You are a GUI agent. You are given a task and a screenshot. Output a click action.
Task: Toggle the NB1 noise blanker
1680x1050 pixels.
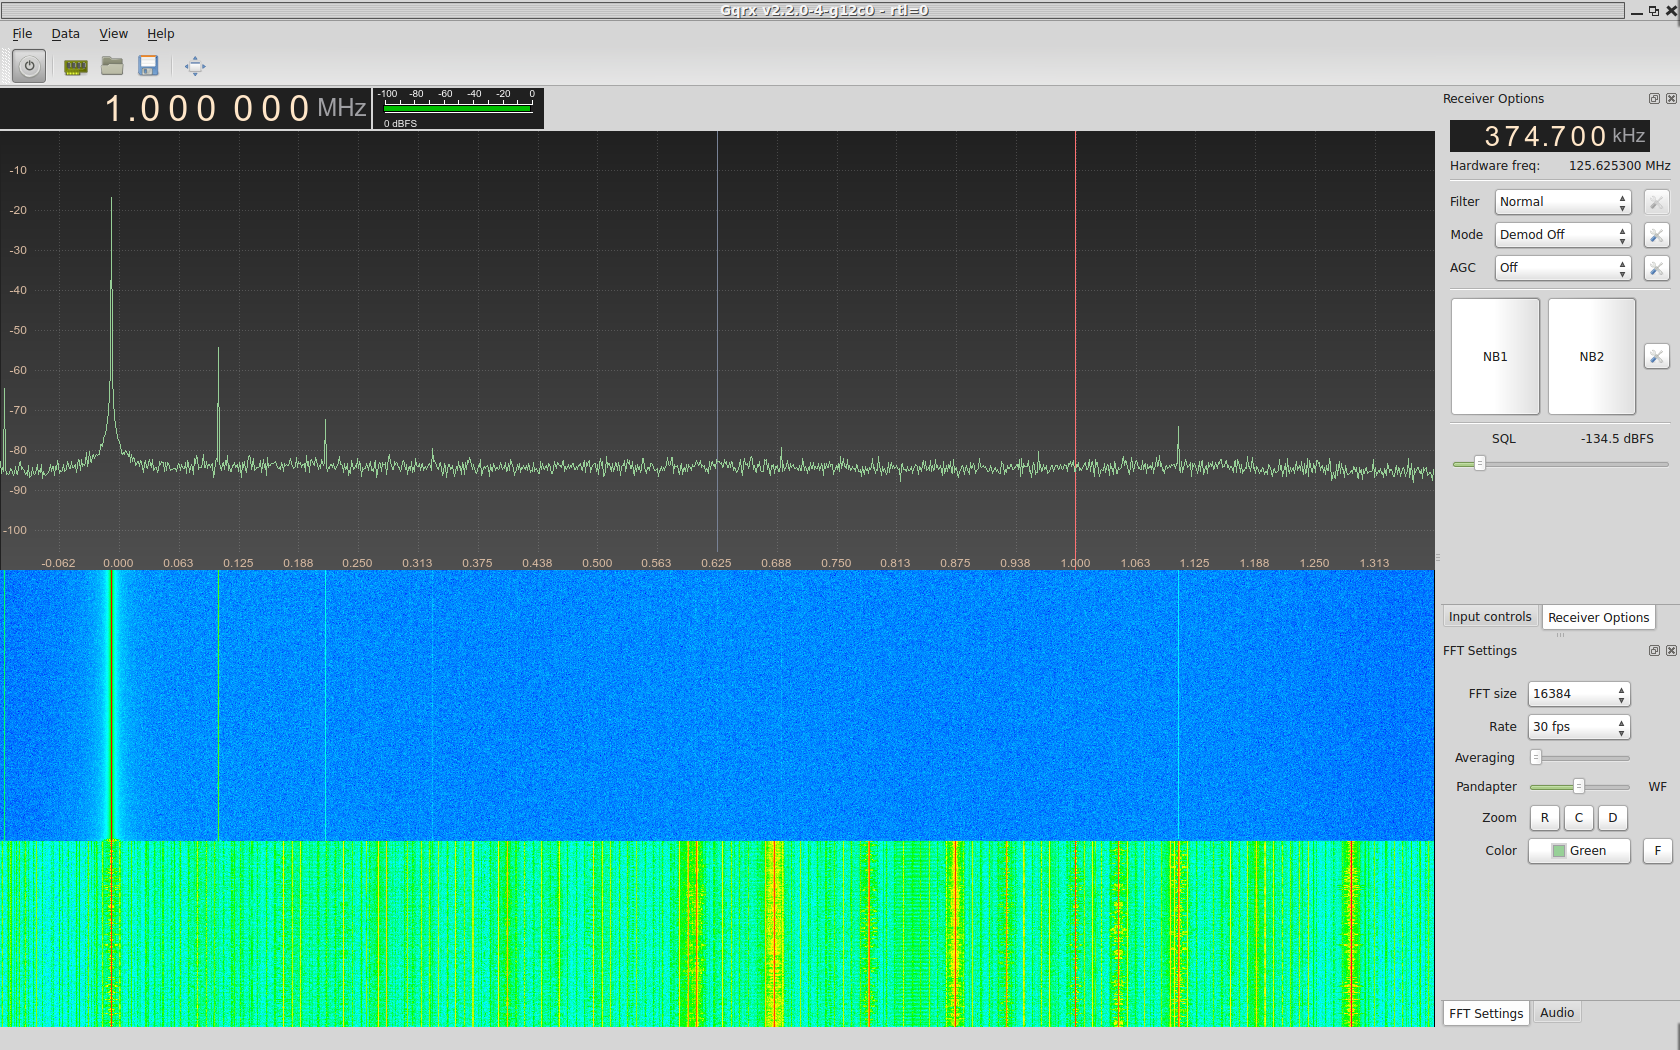(1495, 357)
